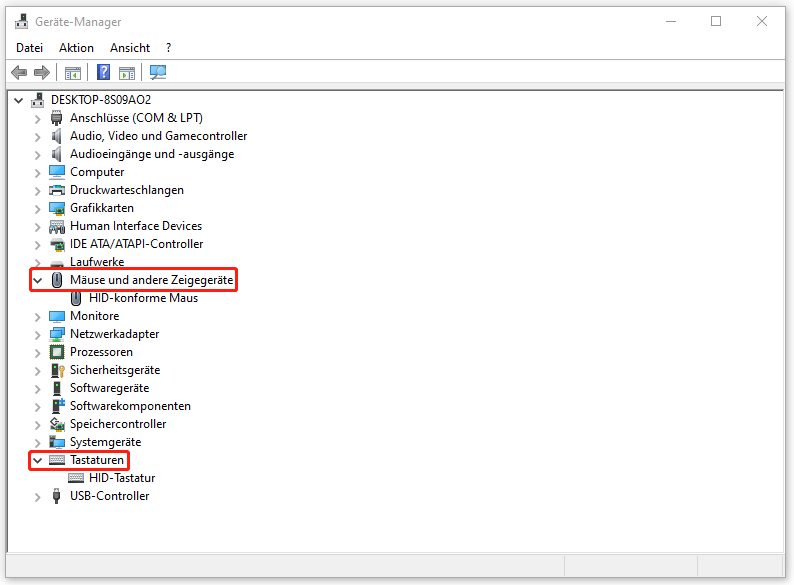Toggle the action pane toolbar icon
Image resolution: width=794 pixels, height=585 pixels.
click(127, 73)
